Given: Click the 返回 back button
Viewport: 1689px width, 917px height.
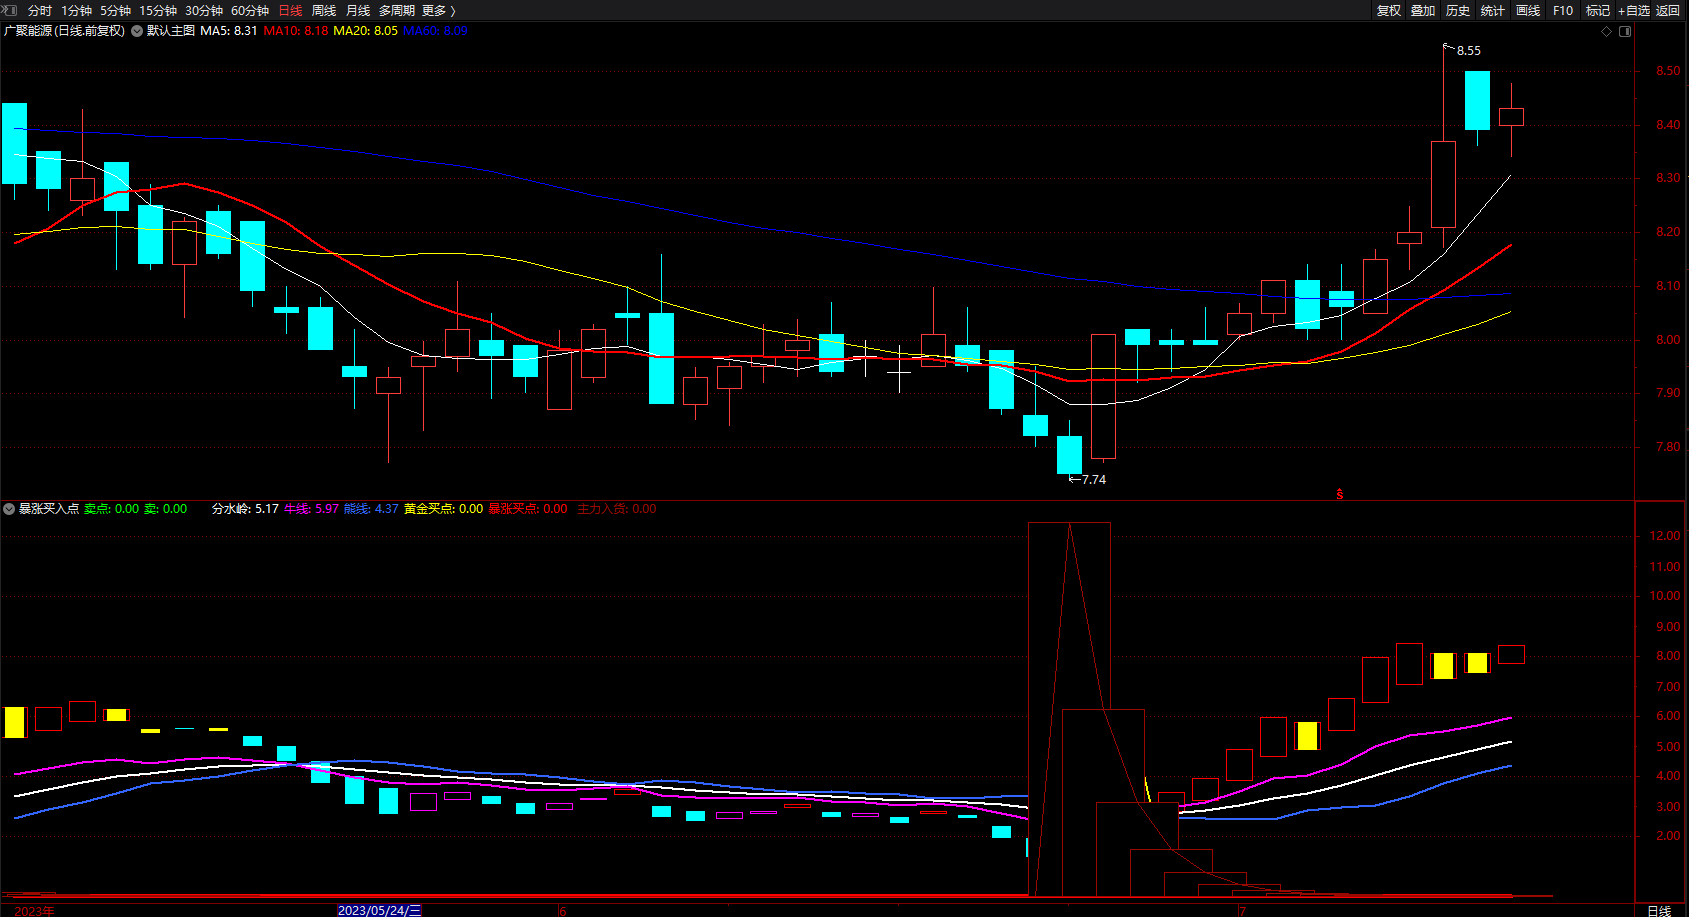Looking at the screenshot, I should (1668, 10).
